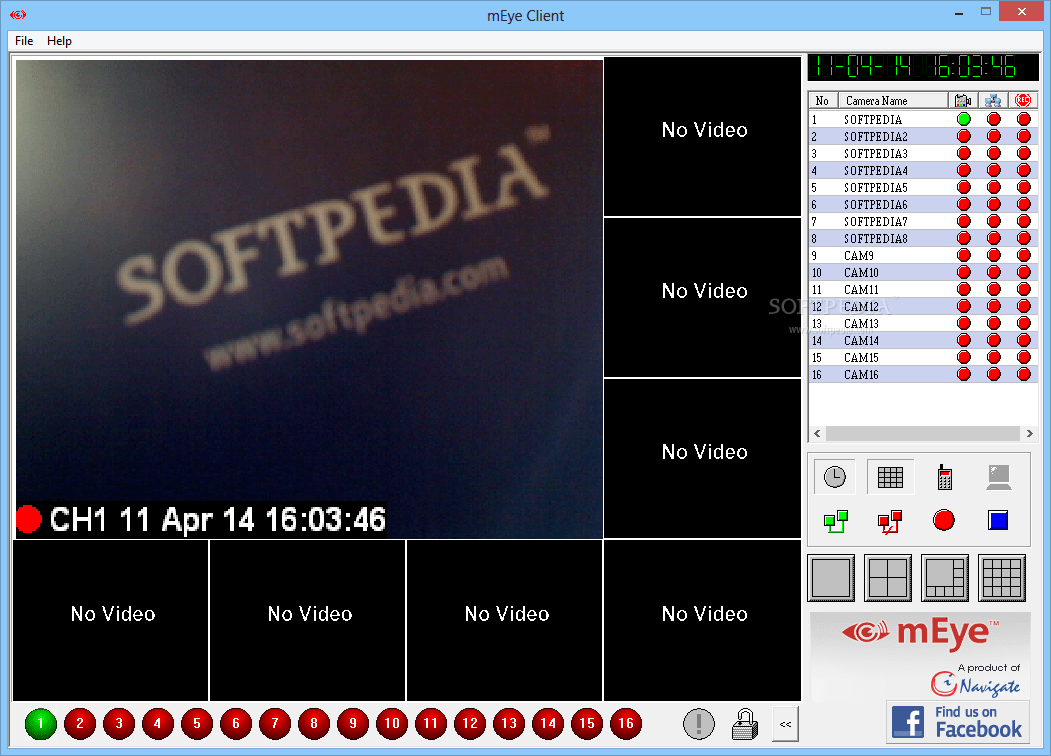Screen dimensions: 1051x756
Task: Toggle channel 5 red button
Action: [x=196, y=724]
